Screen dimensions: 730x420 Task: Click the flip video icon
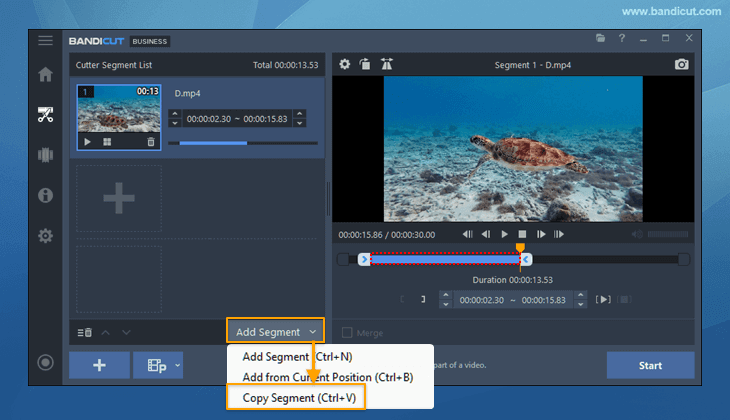pos(386,64)
